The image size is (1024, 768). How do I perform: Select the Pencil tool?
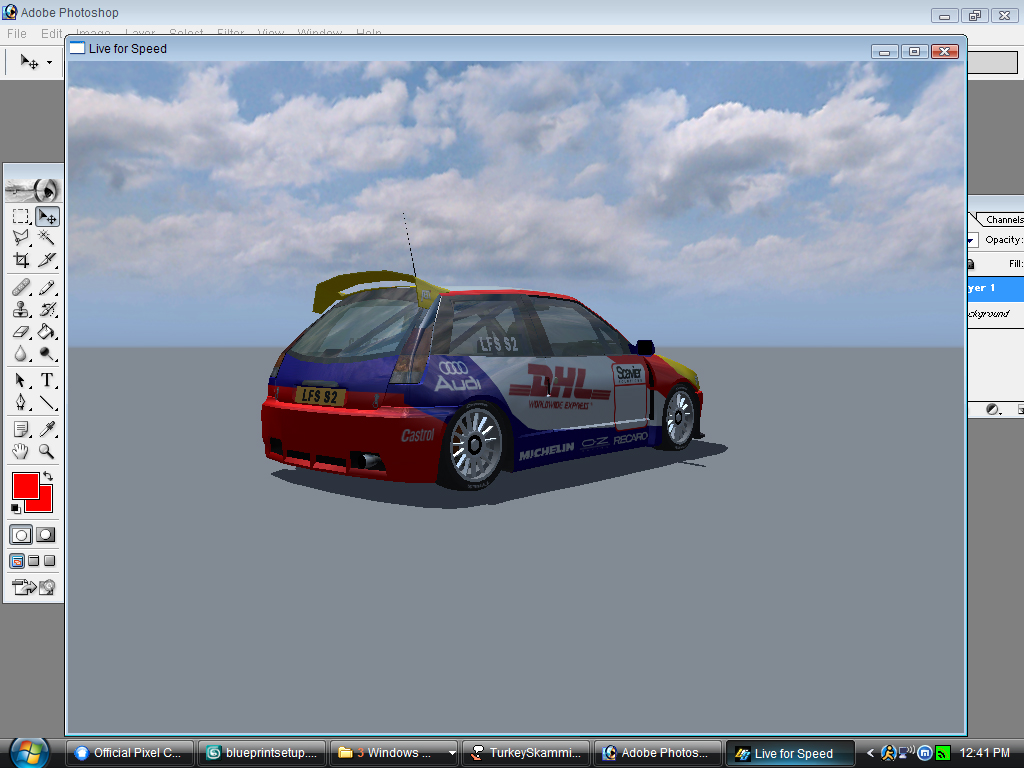(x=46, y=287)
